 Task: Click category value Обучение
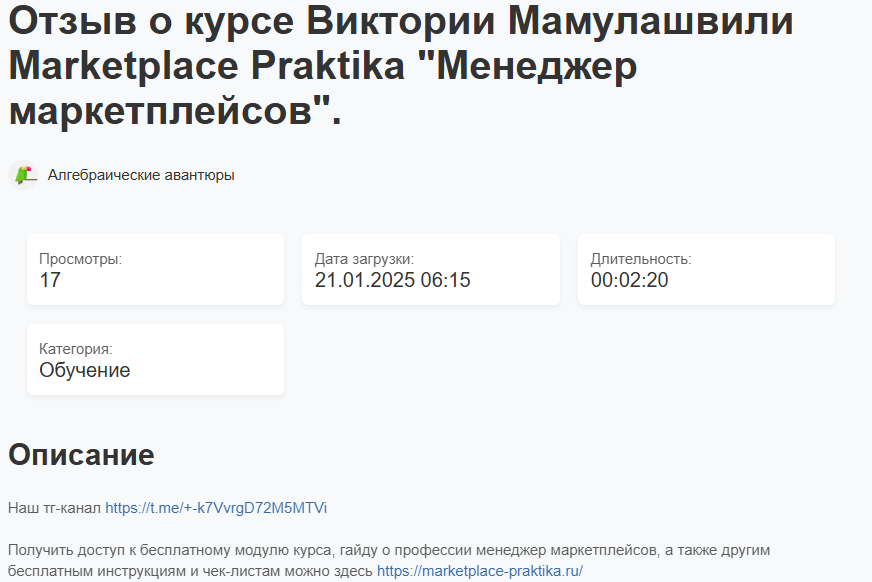click(x=85, y=370)
